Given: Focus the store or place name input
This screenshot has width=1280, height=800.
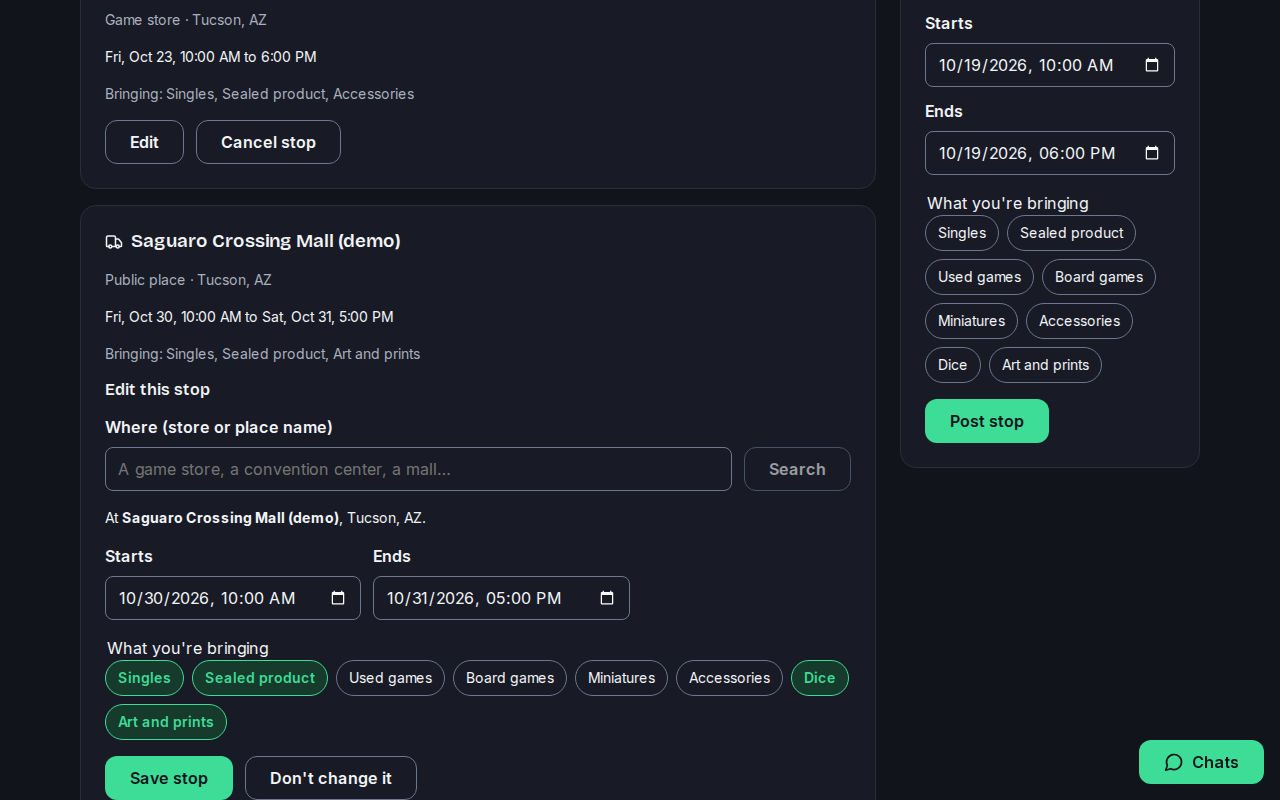Looking at the screenshot, I should pos(418,469).
